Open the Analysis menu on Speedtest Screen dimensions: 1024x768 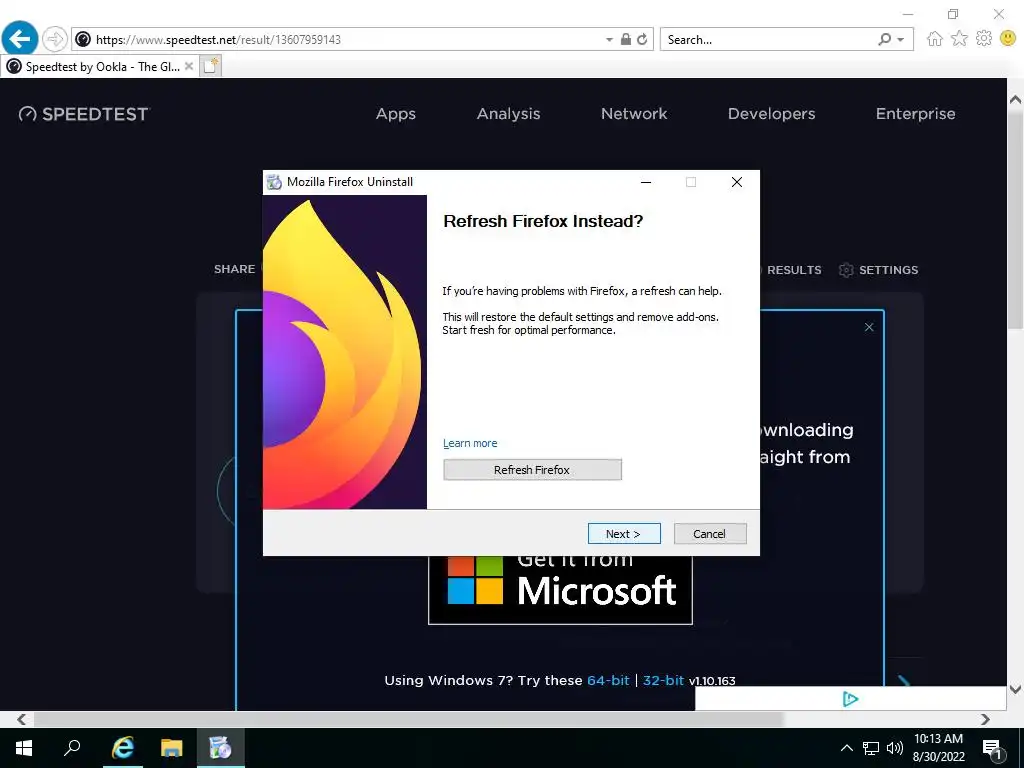tap(508, 114)
